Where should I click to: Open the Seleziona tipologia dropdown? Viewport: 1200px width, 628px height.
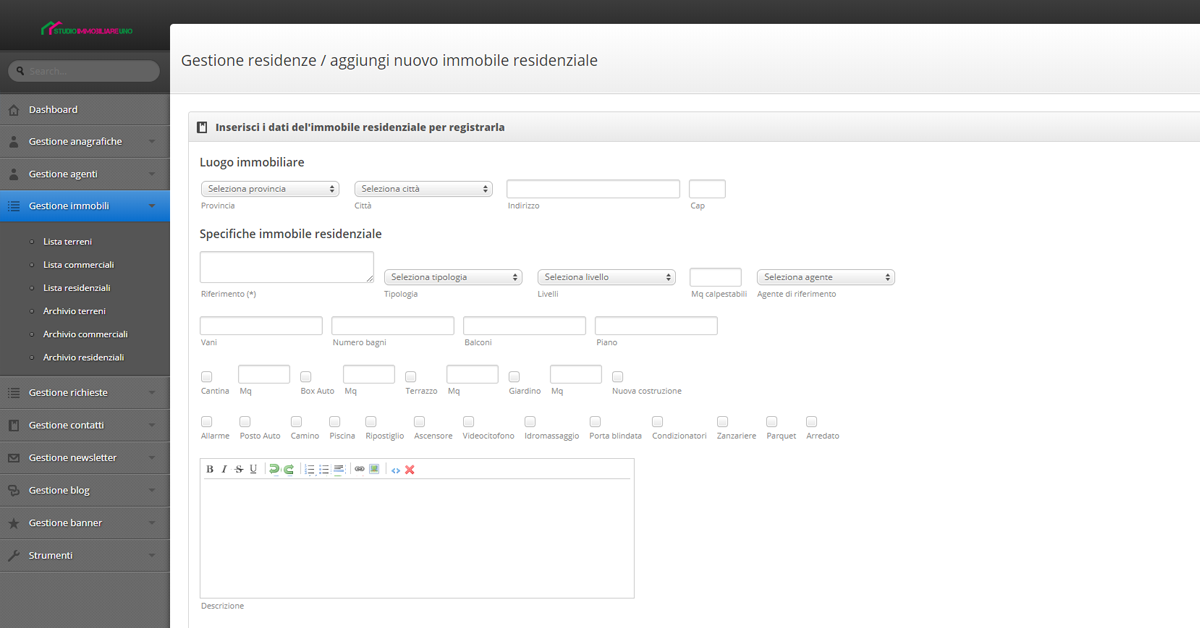point(453,277)
